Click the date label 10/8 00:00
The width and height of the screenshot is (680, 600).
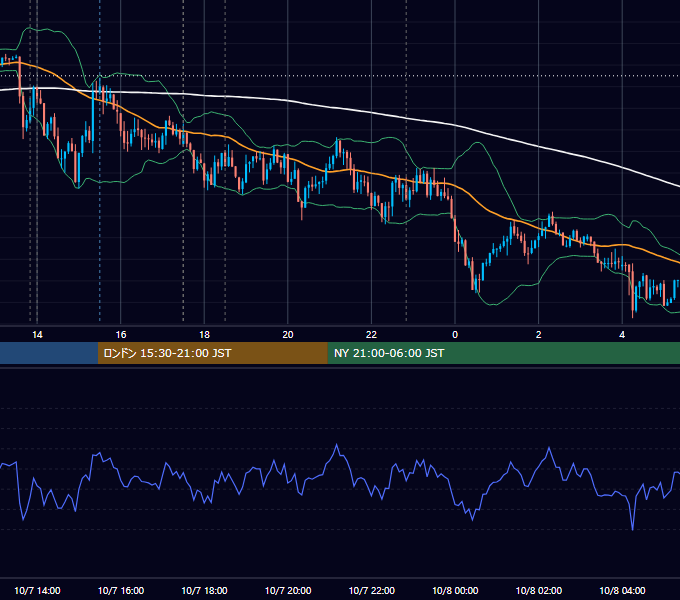[x=455, y=590]
